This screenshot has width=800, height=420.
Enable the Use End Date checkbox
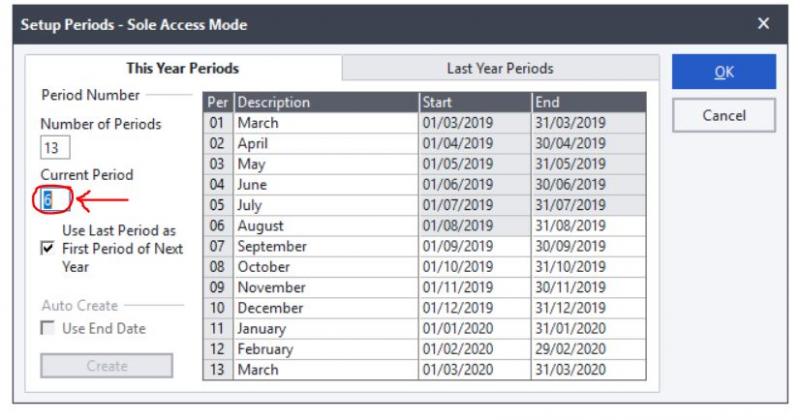[48, 329]
